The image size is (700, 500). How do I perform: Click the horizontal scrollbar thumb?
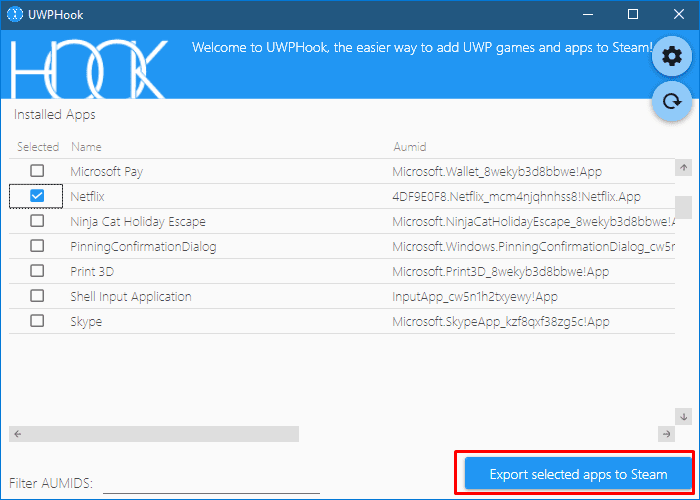[162, 434]
